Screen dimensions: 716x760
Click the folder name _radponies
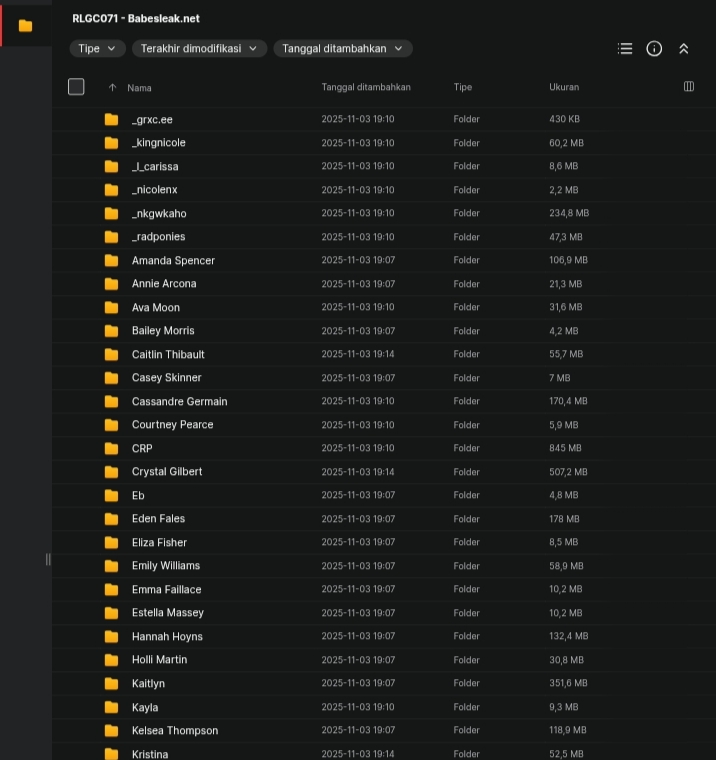(x=159, y=237)
